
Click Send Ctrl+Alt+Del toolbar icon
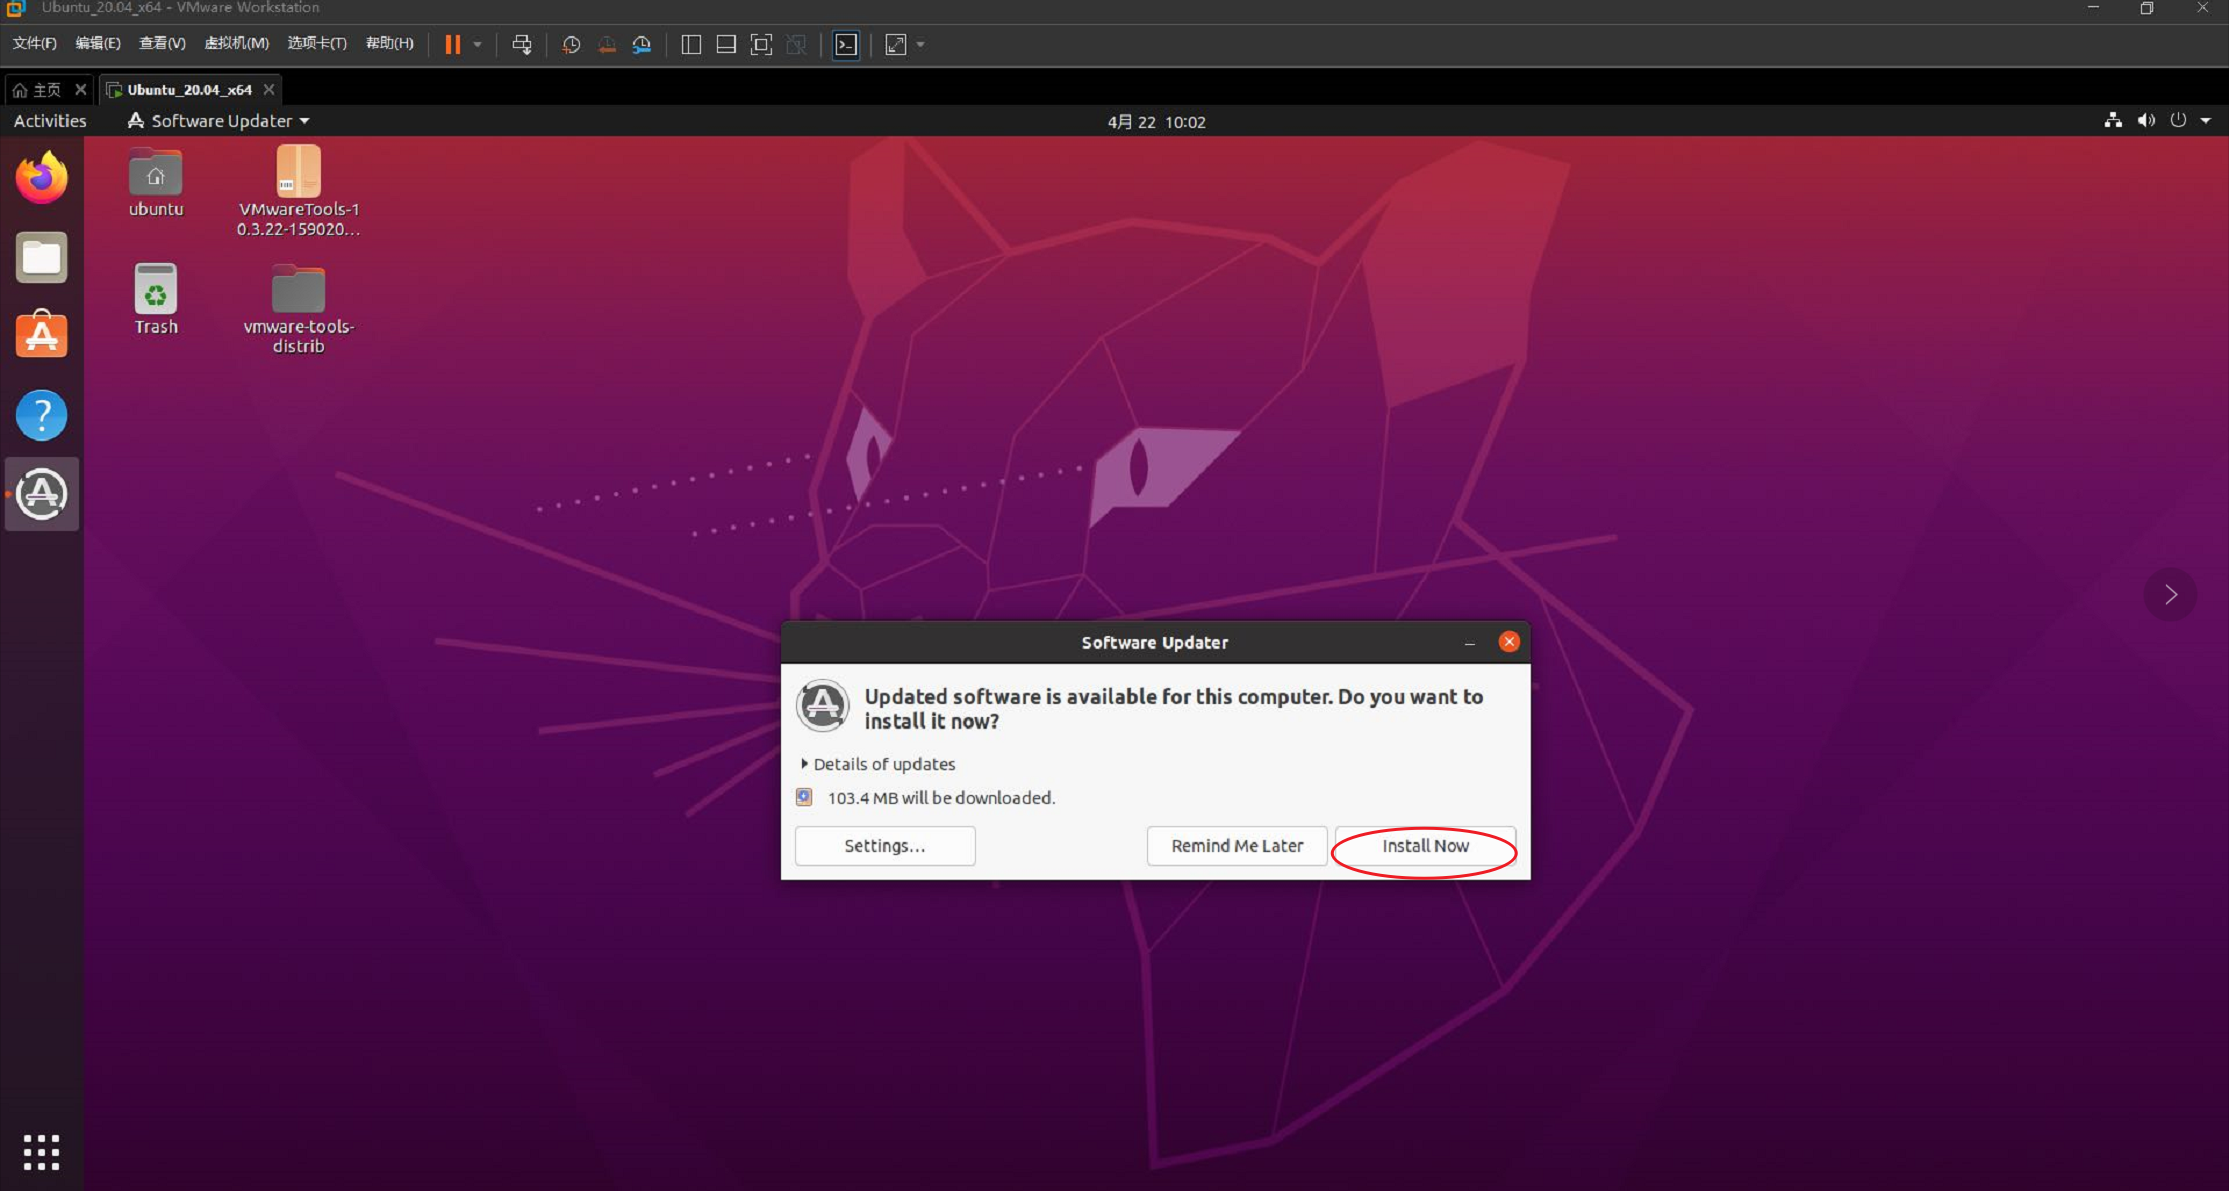coord(522,44)
